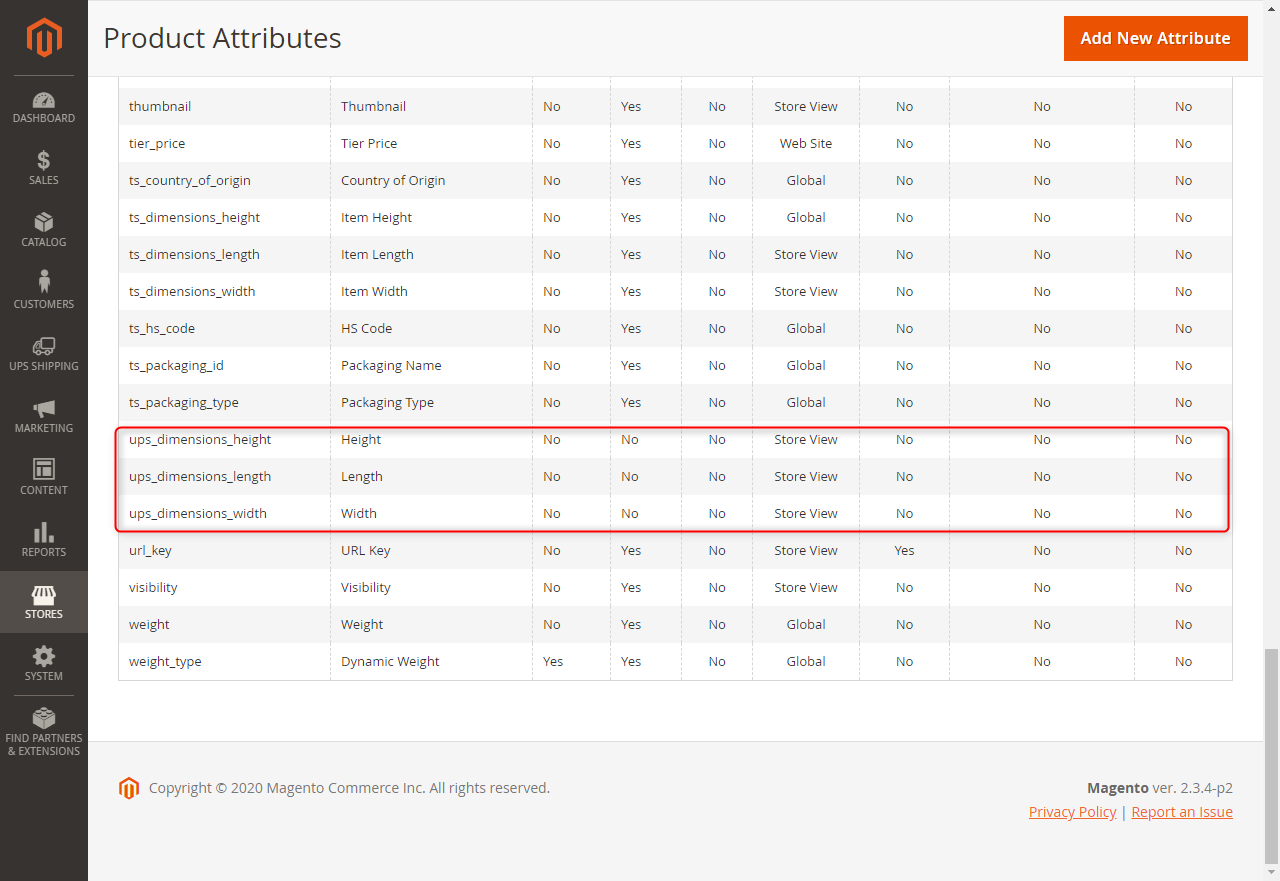Open the Stores menu
Viewport: 1280px width, 881px height.
(44, 602)
